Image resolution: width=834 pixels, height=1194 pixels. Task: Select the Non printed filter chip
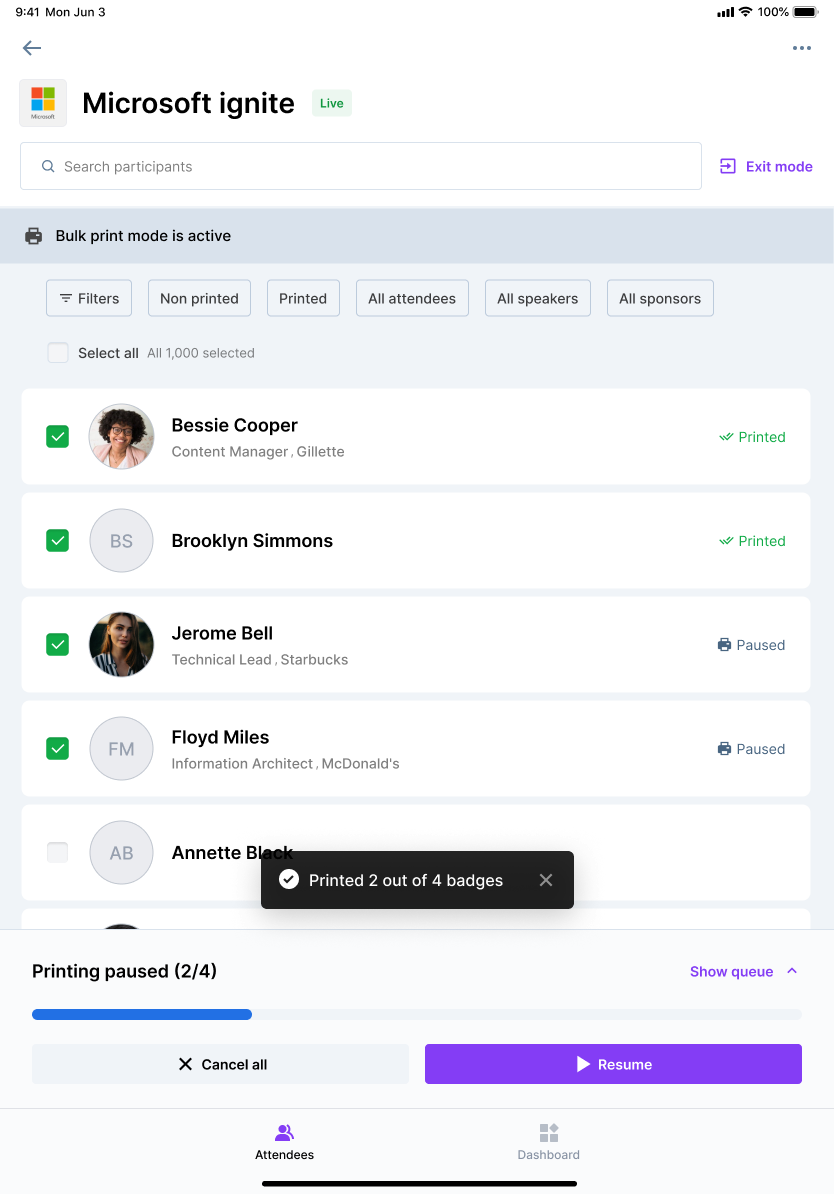coord(200,298)
